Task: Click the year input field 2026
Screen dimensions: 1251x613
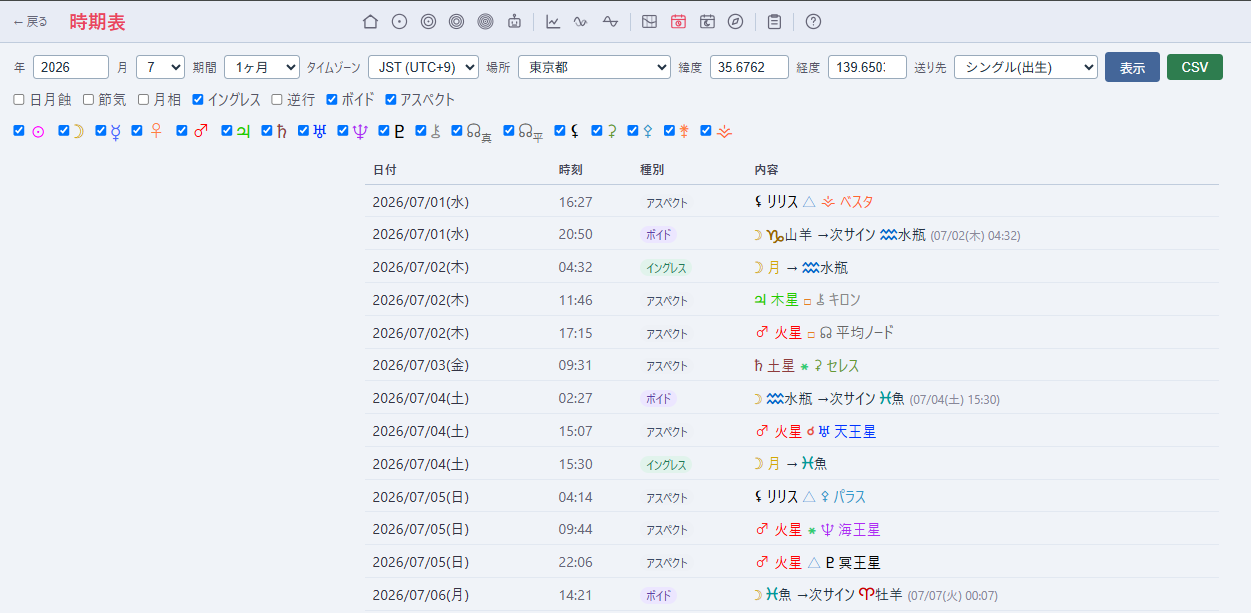Action: pos(71,67)
